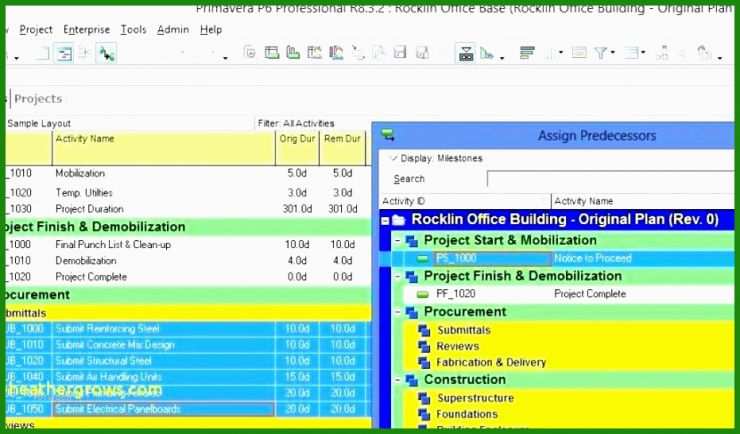Collapse the Construction group in dialog

(397, 380)
